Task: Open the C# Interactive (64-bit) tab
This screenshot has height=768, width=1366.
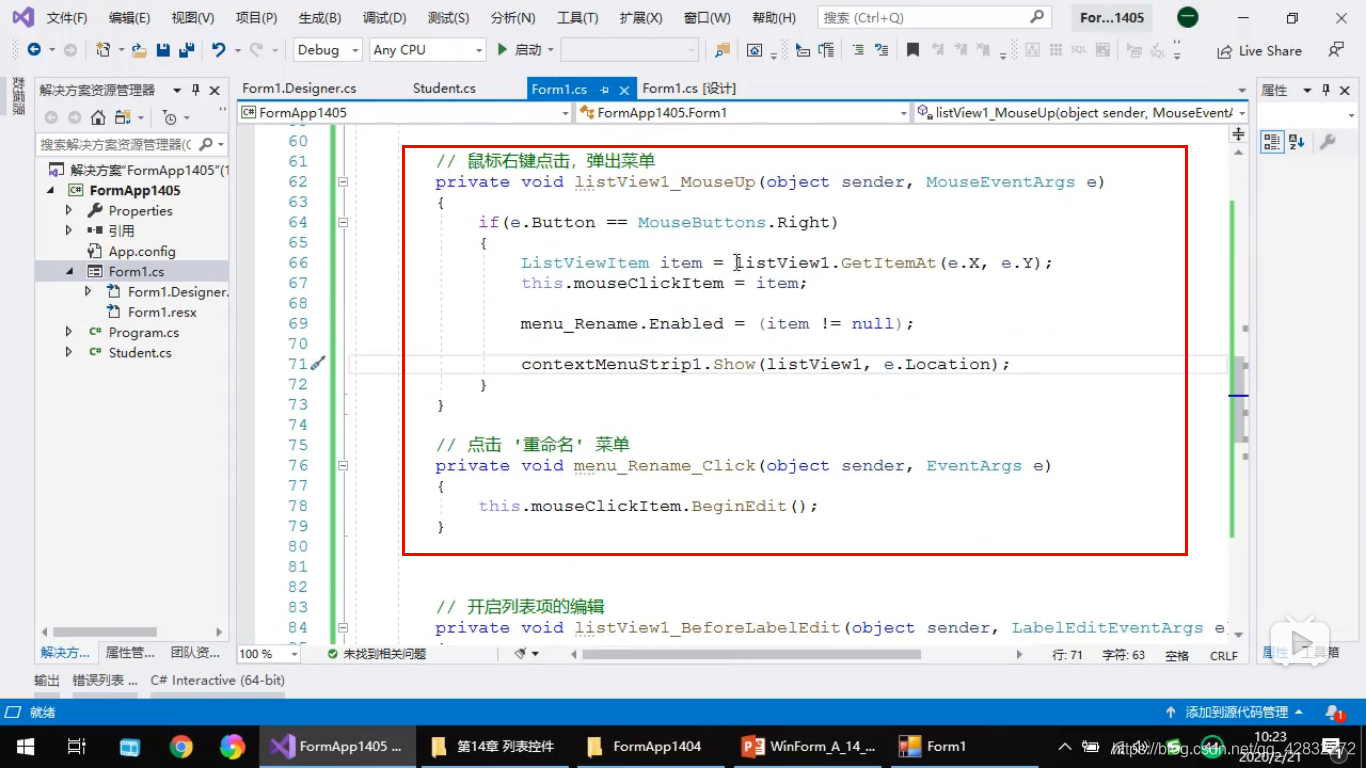Action: coord(218,680)
